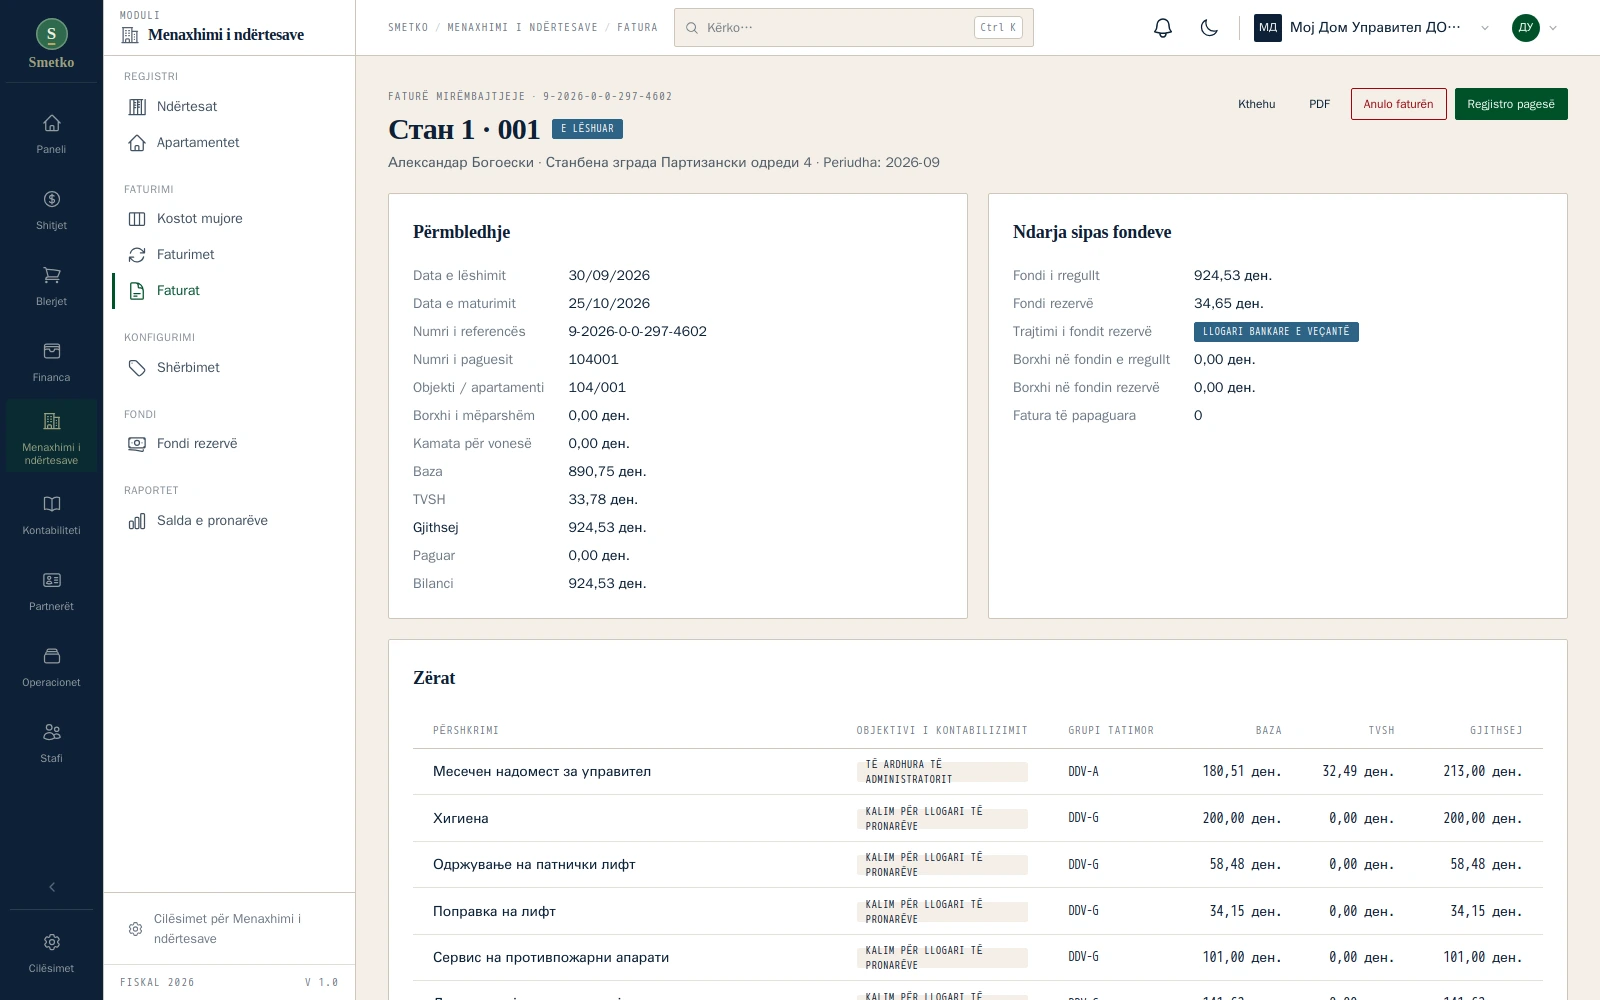Click the Smetko logo
This screenshot has height=1000, width=1600.
52,44
